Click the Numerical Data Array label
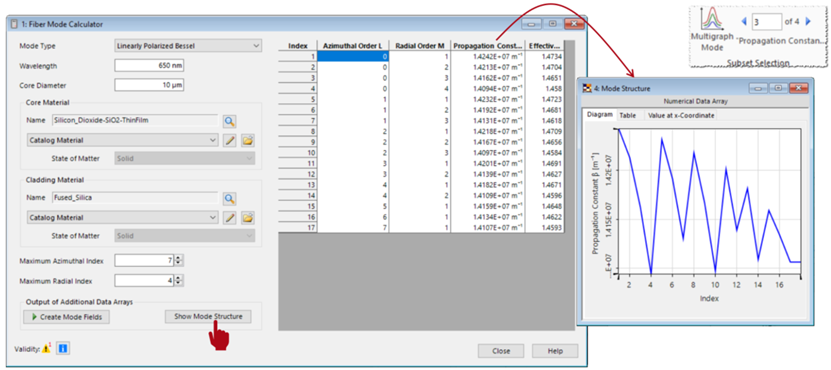 click(x=696, y=101)
